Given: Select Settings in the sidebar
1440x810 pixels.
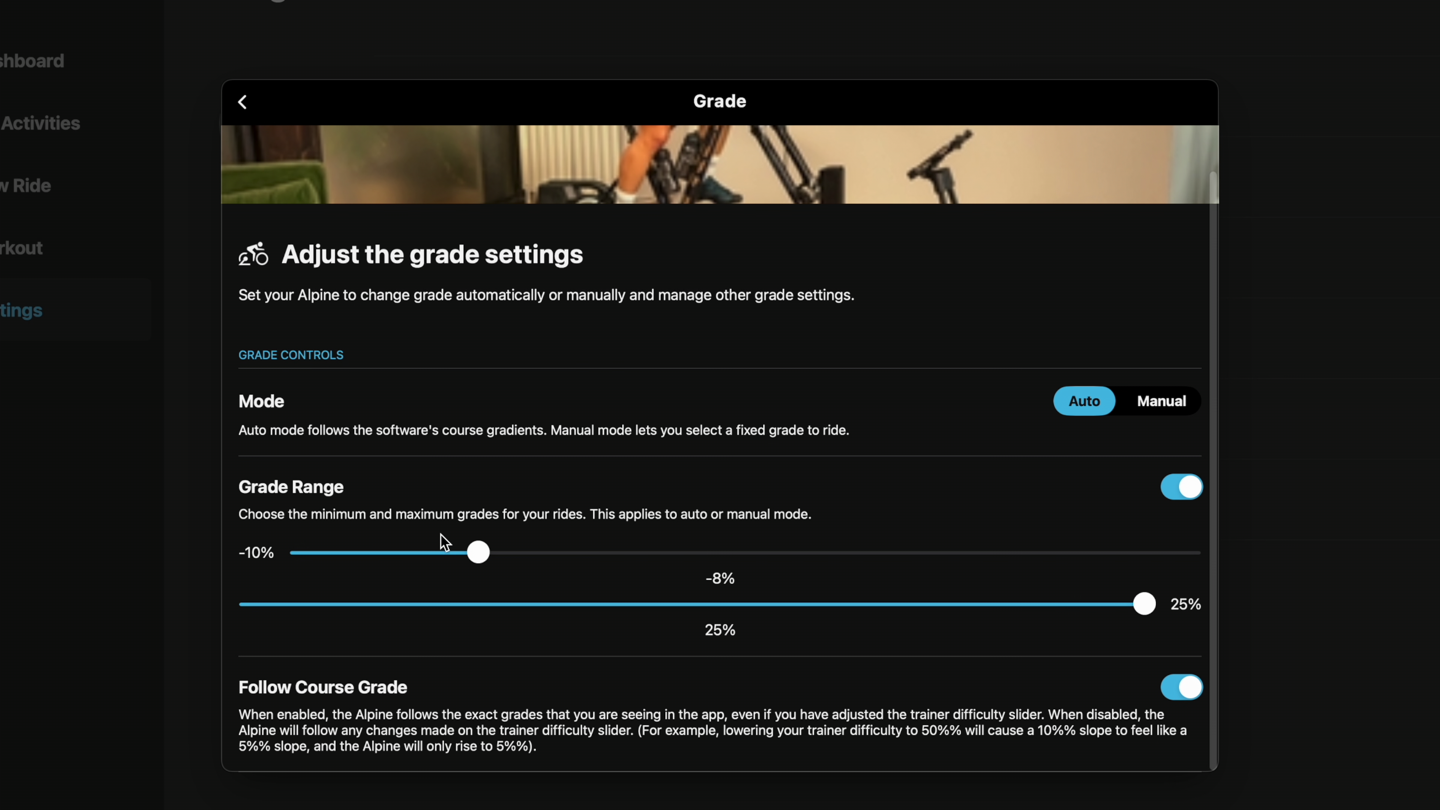Looking at the screenshot, I should (21, 310).
